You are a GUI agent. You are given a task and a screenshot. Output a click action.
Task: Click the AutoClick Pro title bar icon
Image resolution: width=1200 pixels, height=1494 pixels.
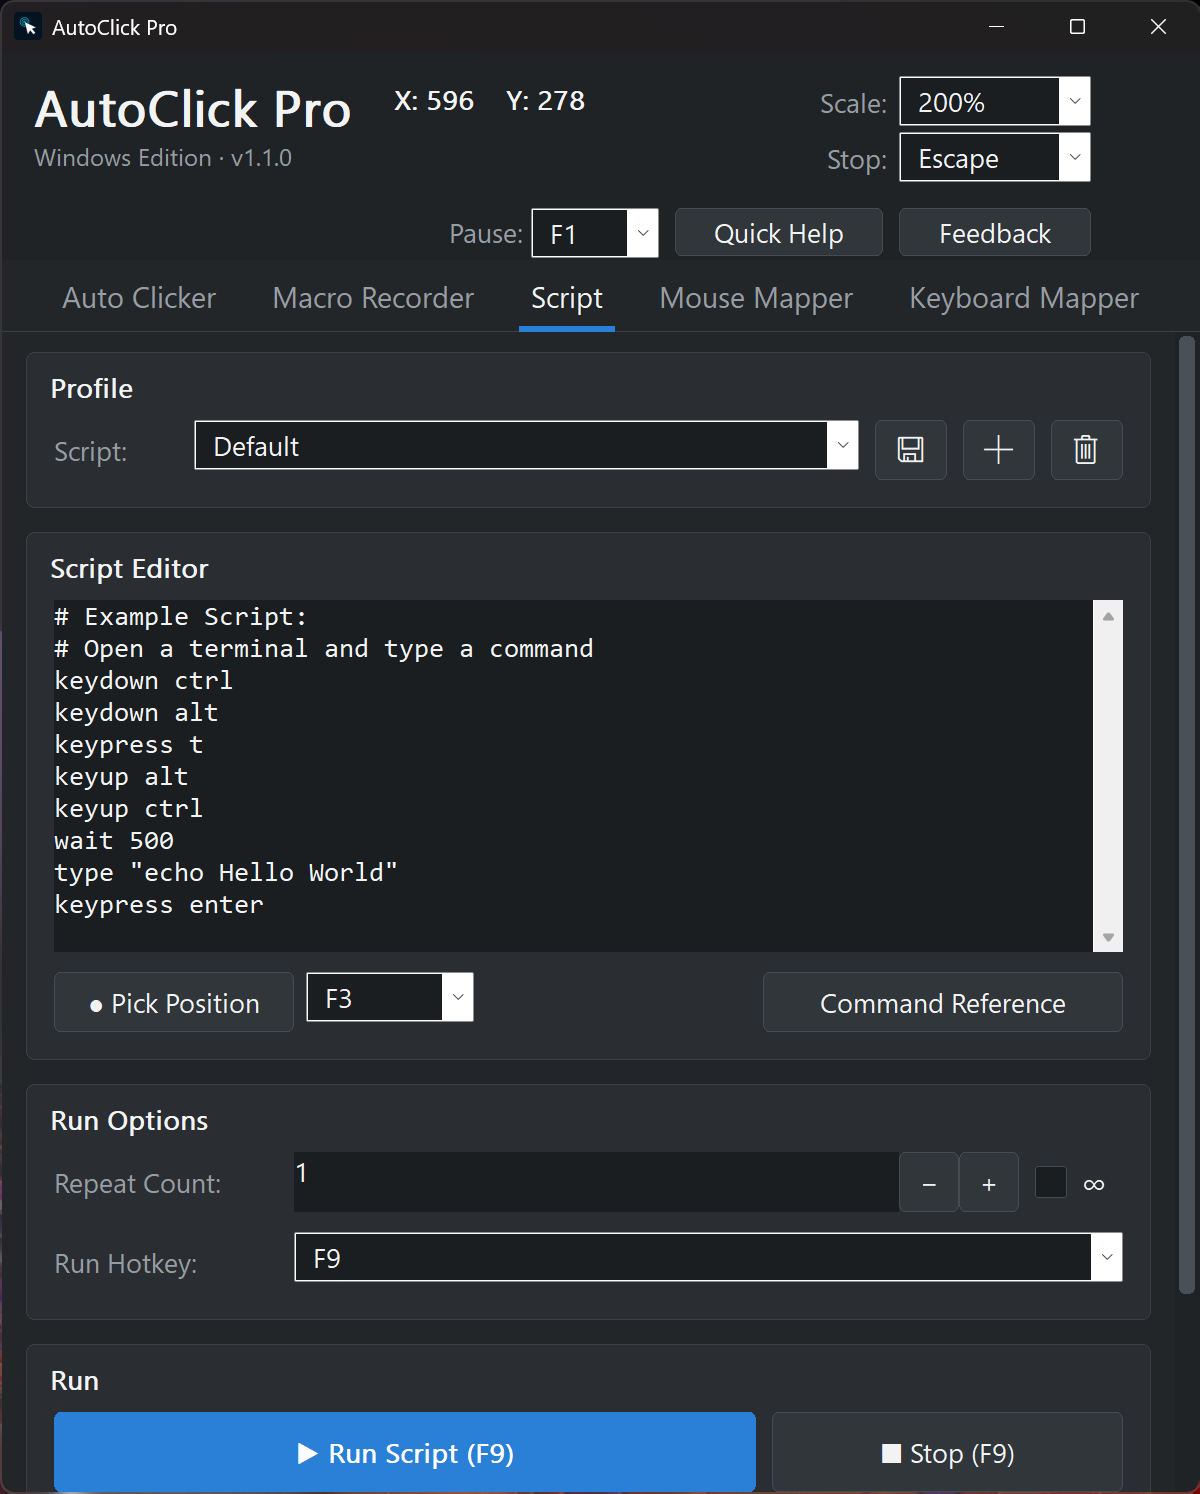28,27
